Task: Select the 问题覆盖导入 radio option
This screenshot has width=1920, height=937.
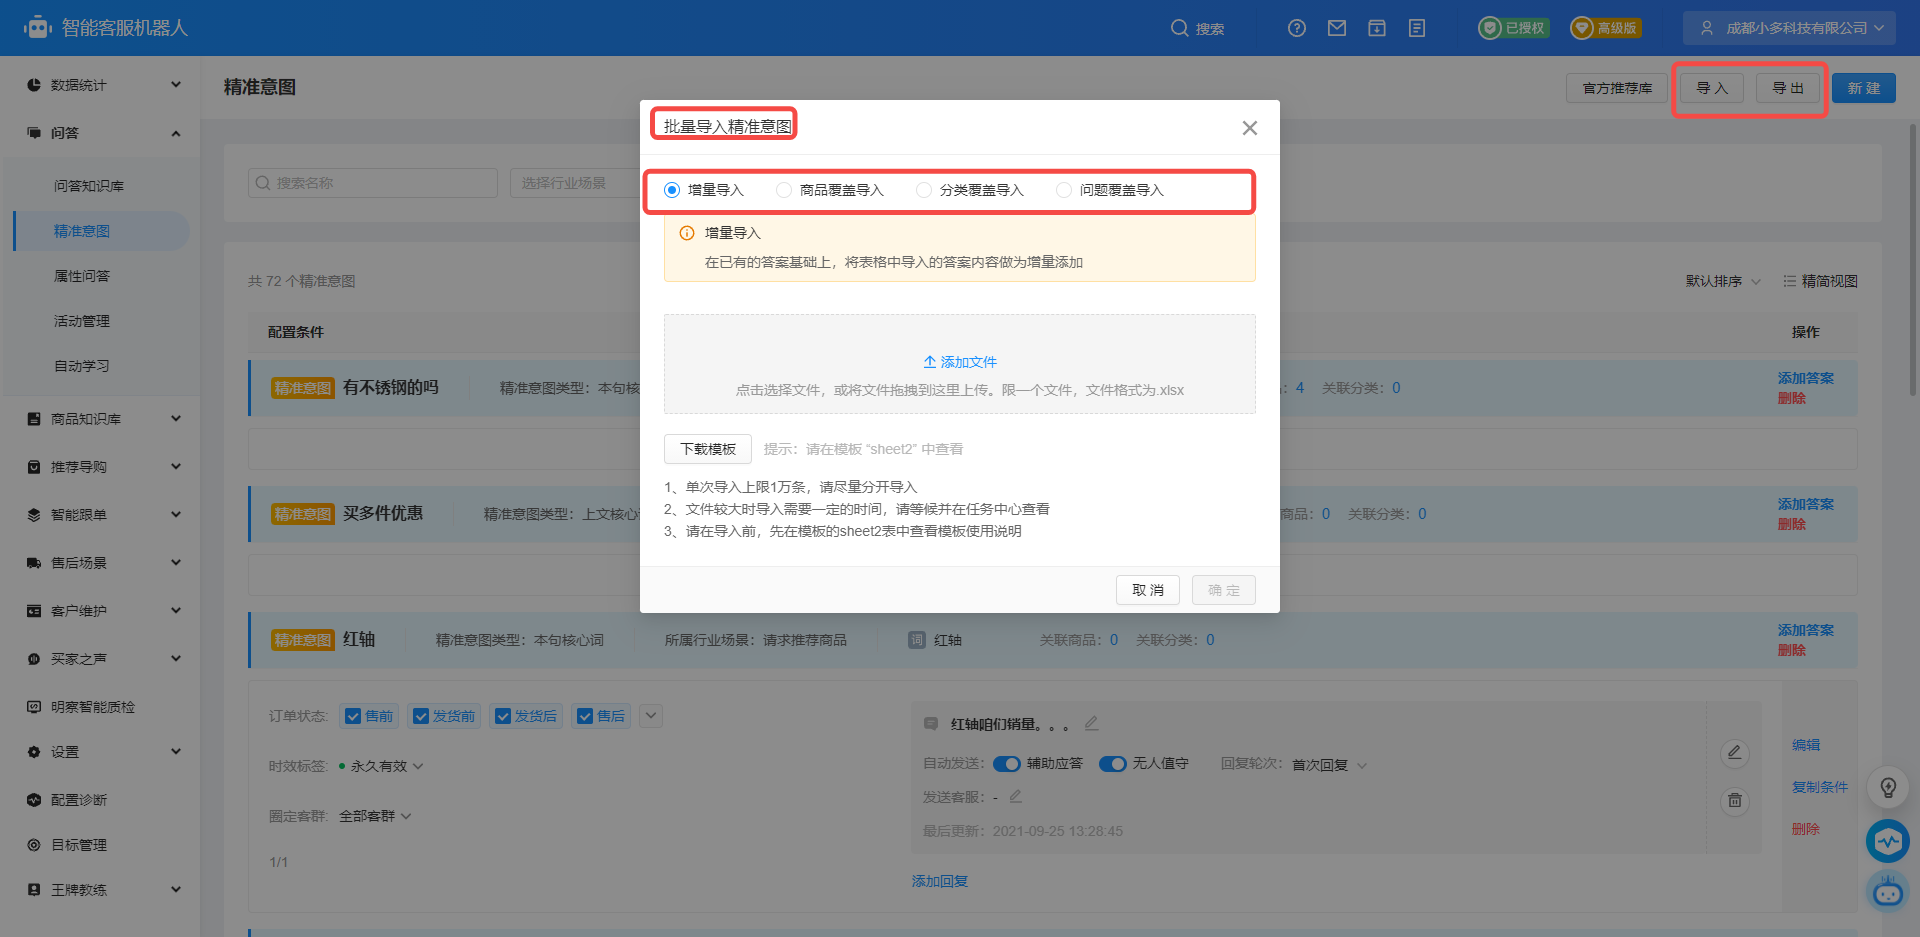Action: pos(1064,190)
